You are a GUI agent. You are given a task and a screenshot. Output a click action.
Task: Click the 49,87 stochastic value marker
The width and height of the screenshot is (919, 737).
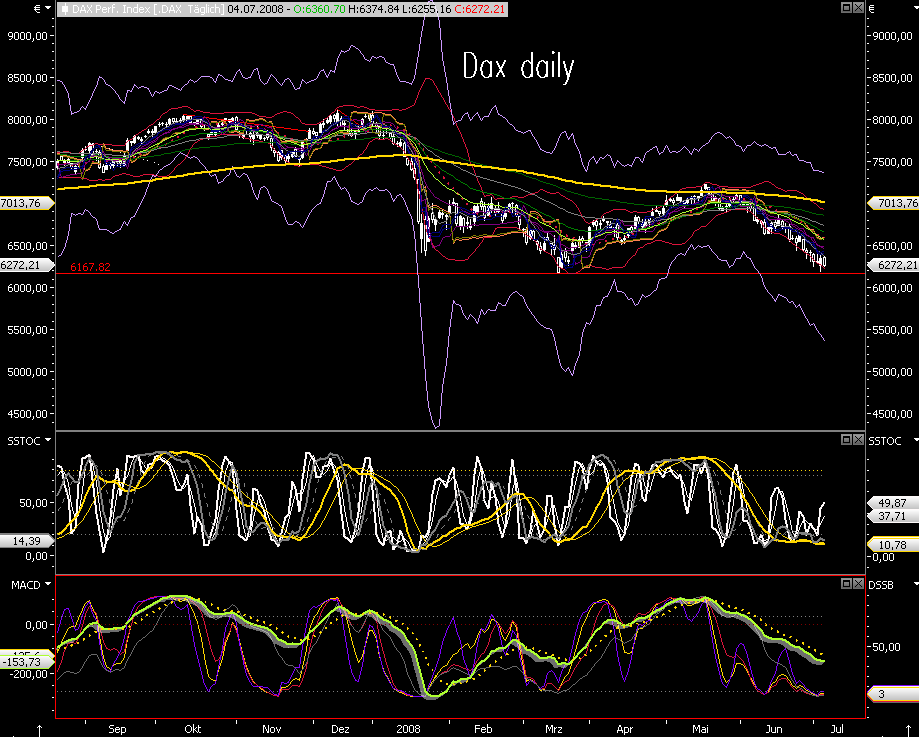[x=893, y=502]
